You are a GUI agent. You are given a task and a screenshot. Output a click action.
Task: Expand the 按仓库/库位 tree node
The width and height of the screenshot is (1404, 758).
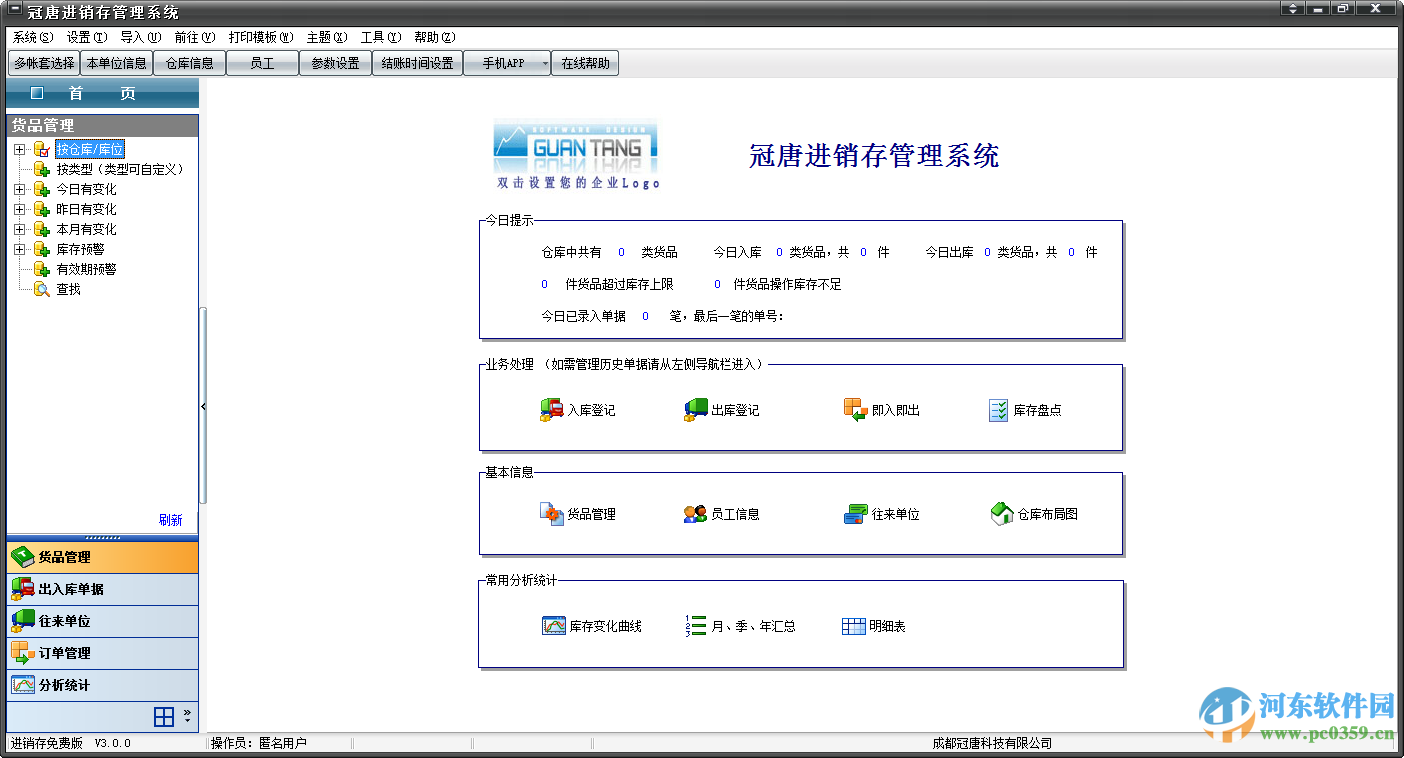point(19,149)
